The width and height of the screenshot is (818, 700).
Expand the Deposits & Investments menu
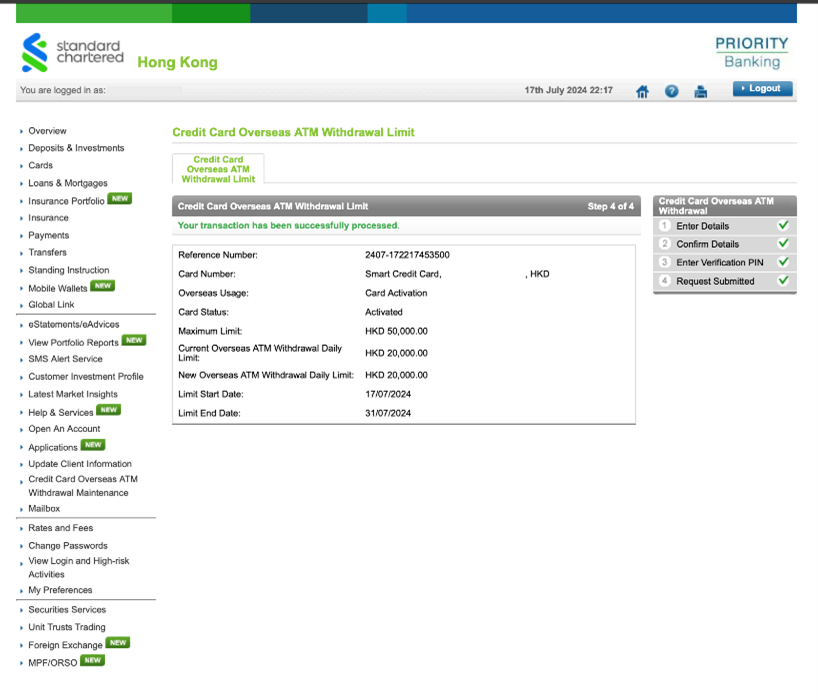pos(76,148)
